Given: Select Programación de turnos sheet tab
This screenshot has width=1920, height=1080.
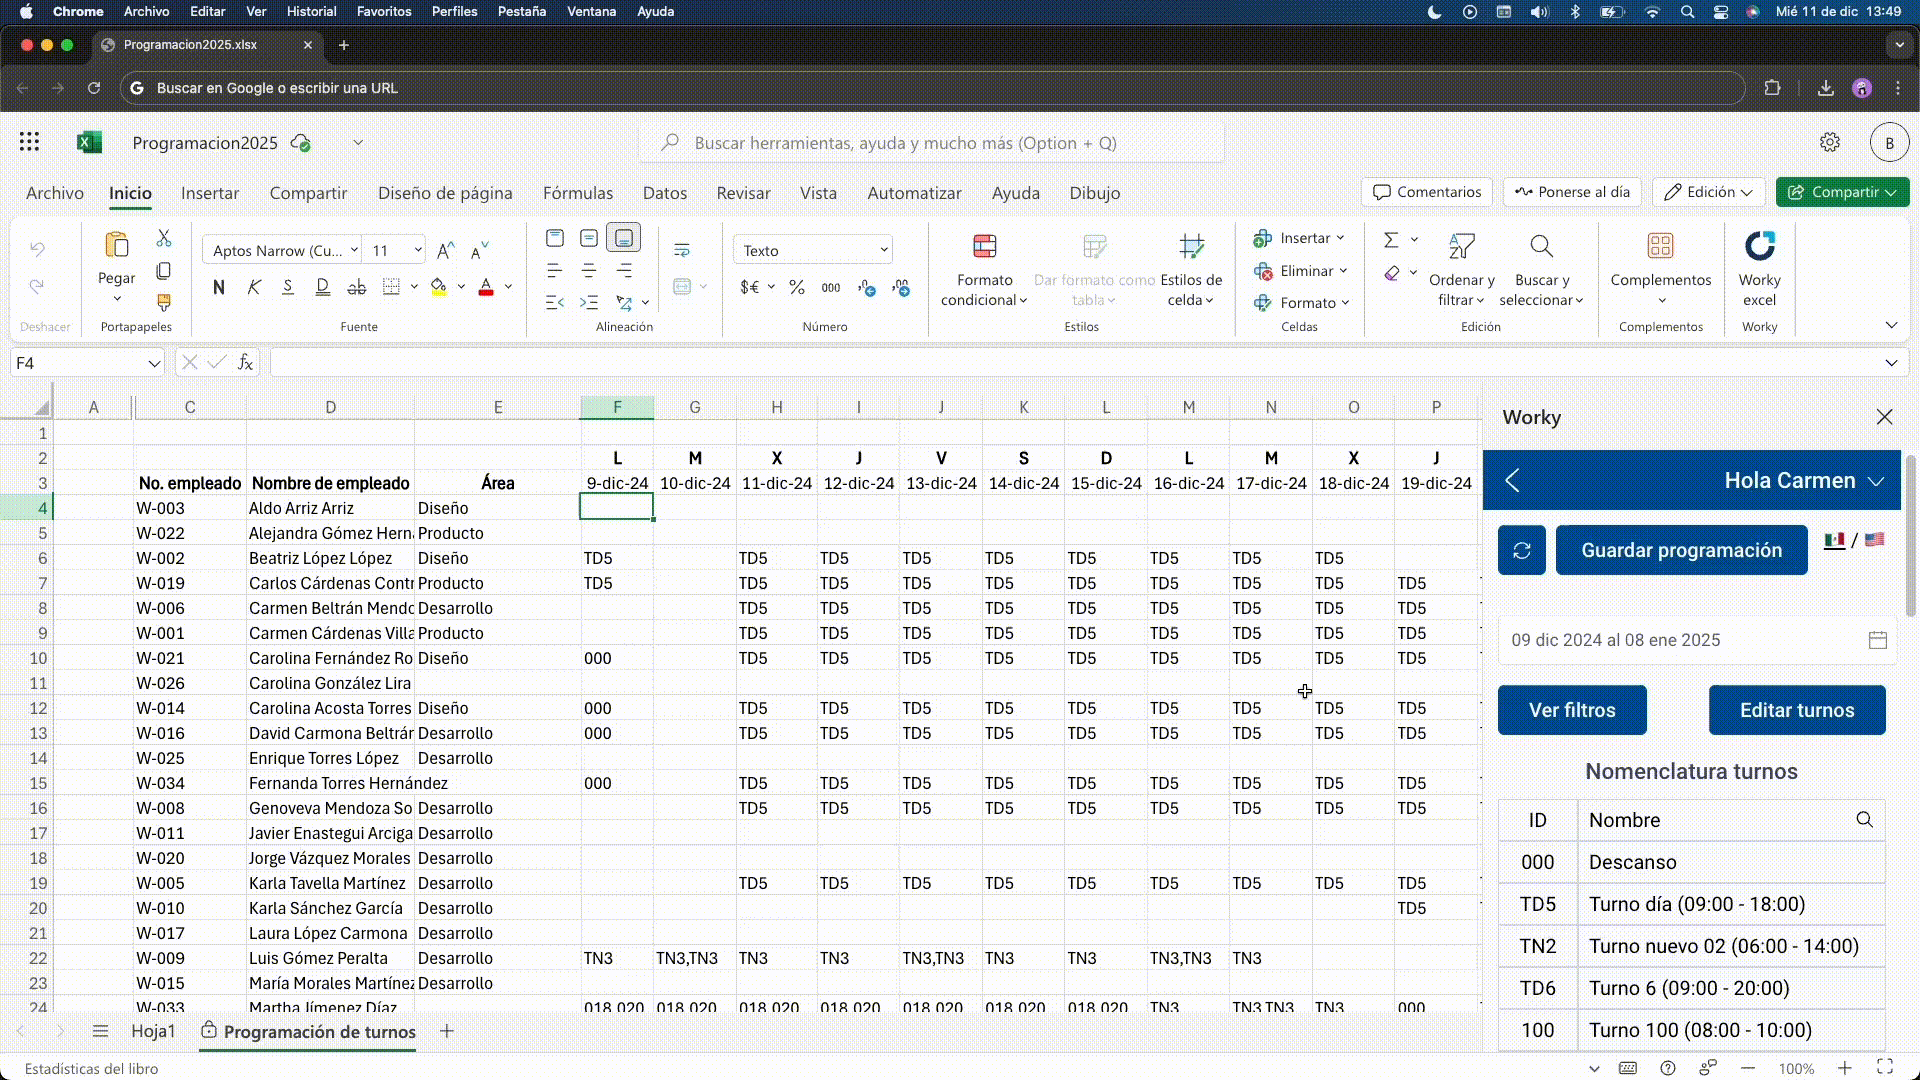Looking at the screenshot, I should point(319,1033).
